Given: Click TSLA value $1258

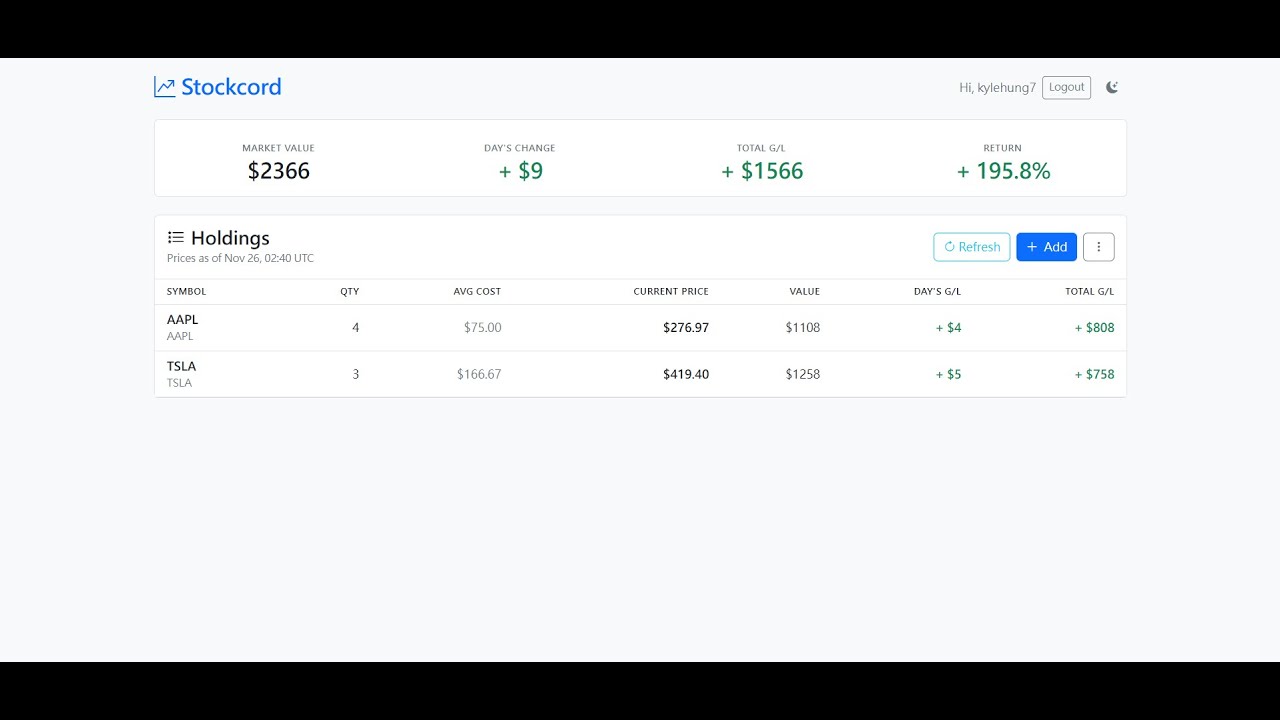Looking at the screenshot, I should [803, 374].
